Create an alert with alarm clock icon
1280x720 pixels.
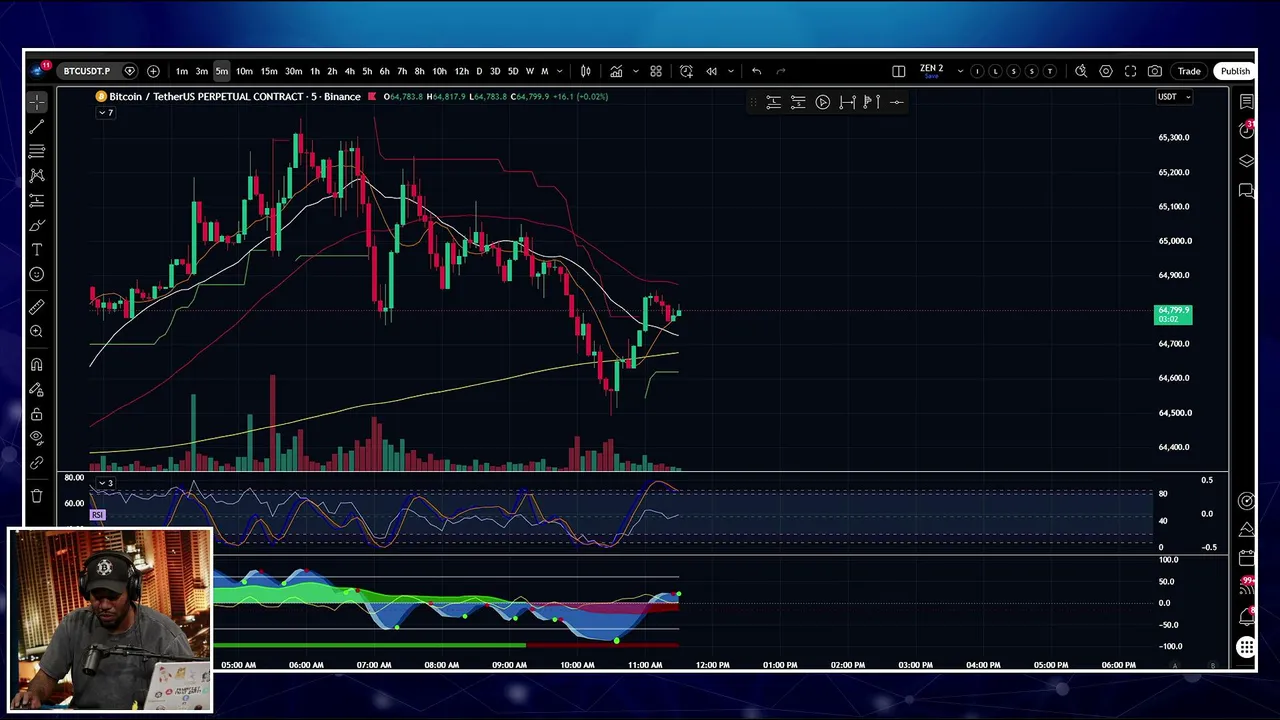coord(686,71)
